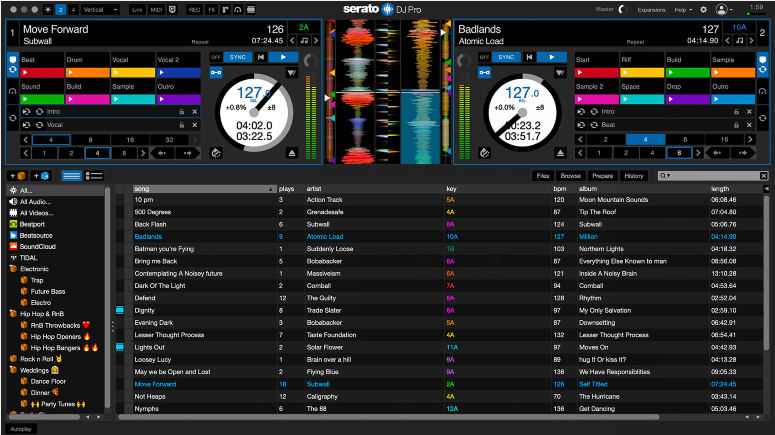Click the Serato Play shield icon

(x=173, y=9)
